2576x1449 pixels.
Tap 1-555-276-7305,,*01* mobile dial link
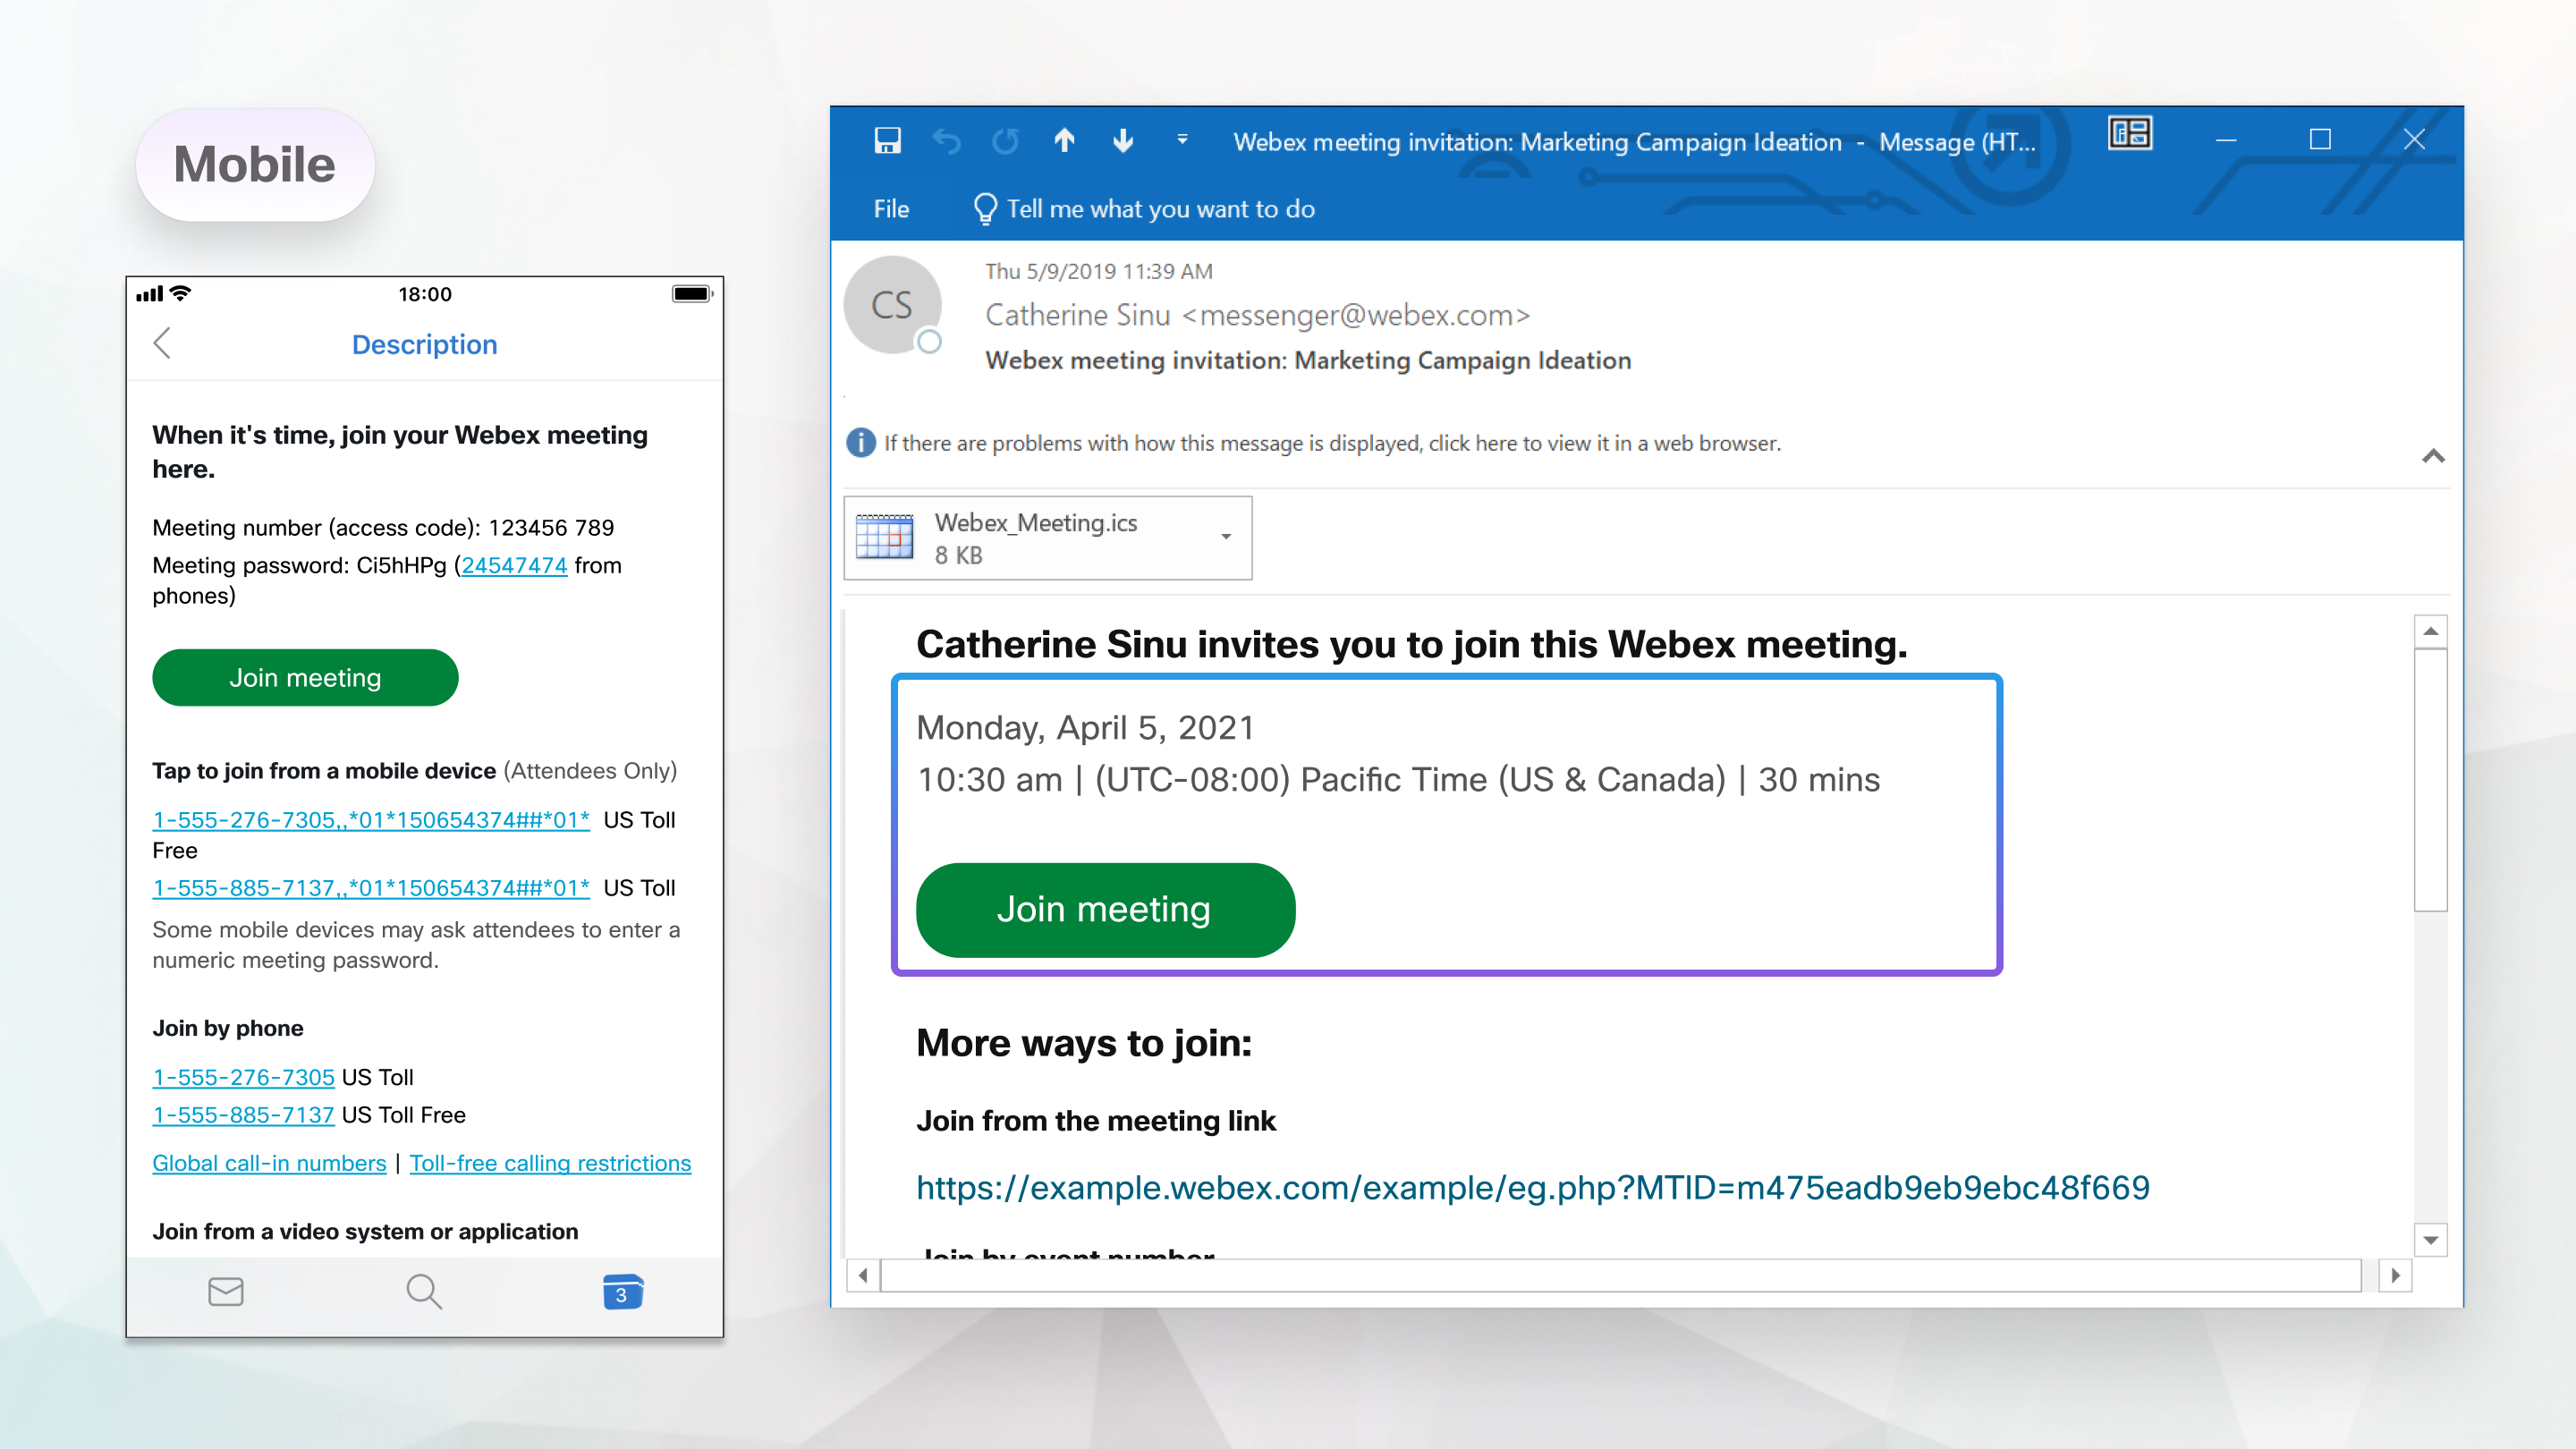pos(371,820)
